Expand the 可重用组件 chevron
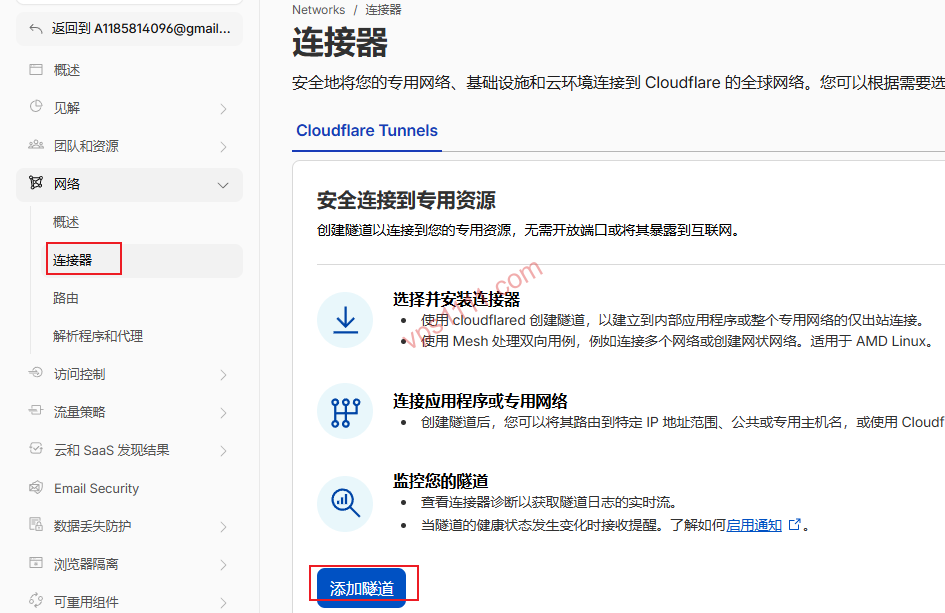Screen dimensions: 945x613 [x=223, y=603]
